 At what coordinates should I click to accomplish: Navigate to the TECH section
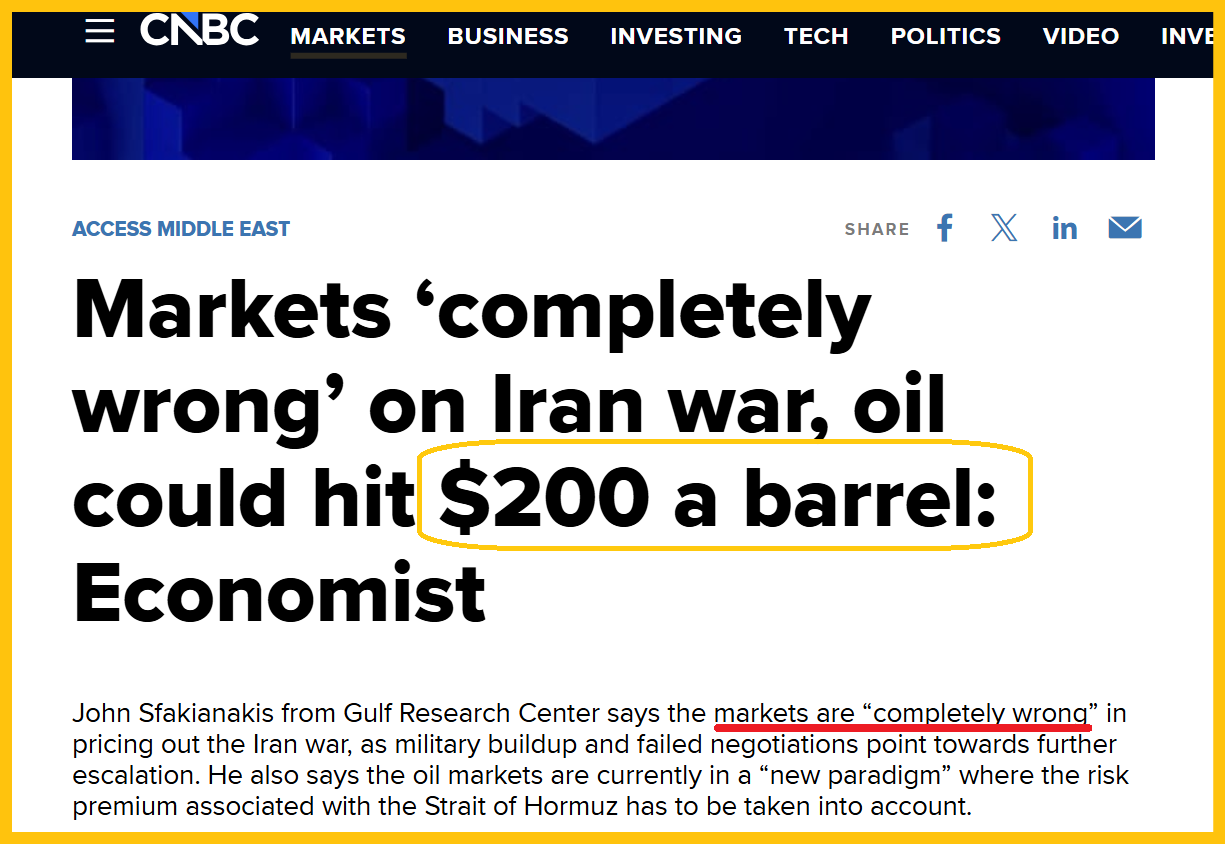816,36
